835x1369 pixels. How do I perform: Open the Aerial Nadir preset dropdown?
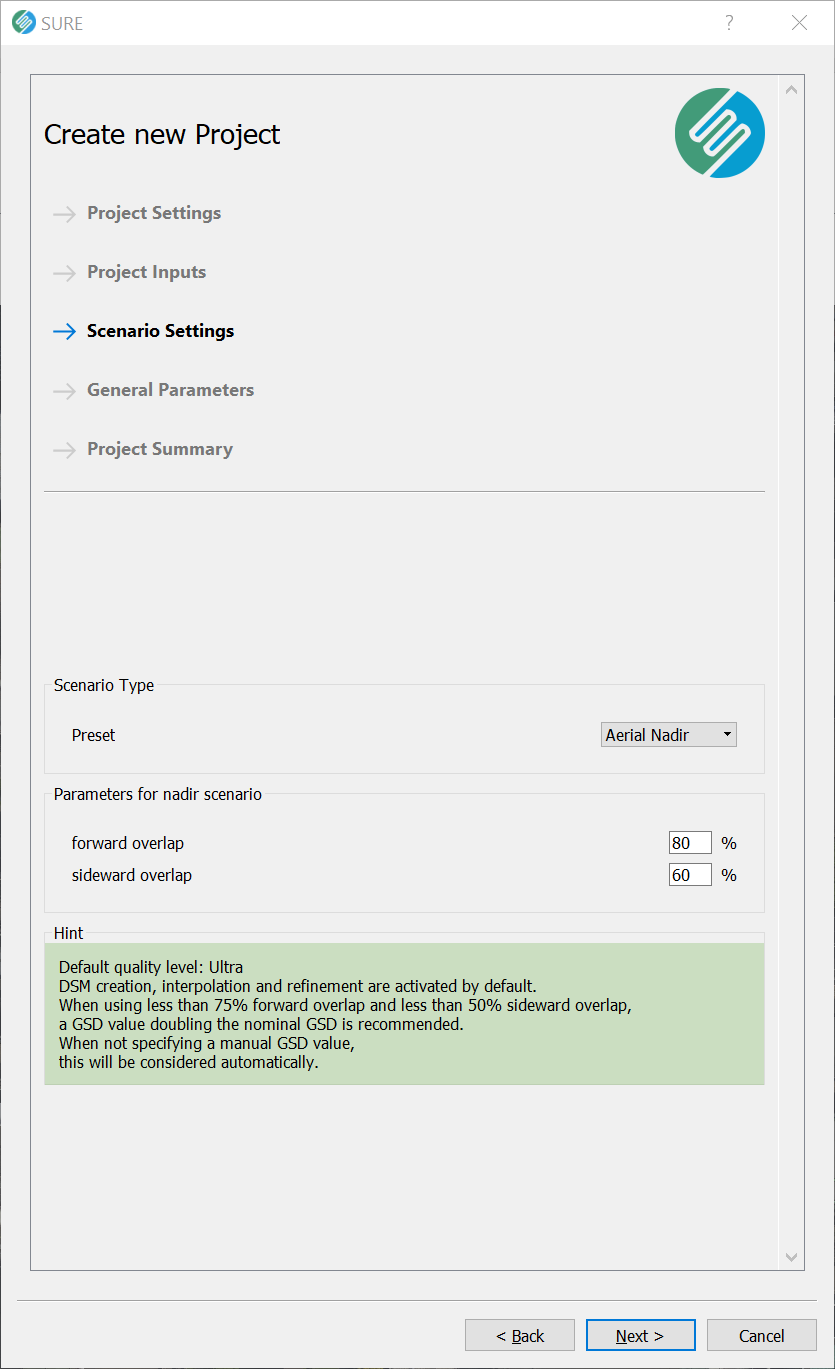tap(669, 735)
